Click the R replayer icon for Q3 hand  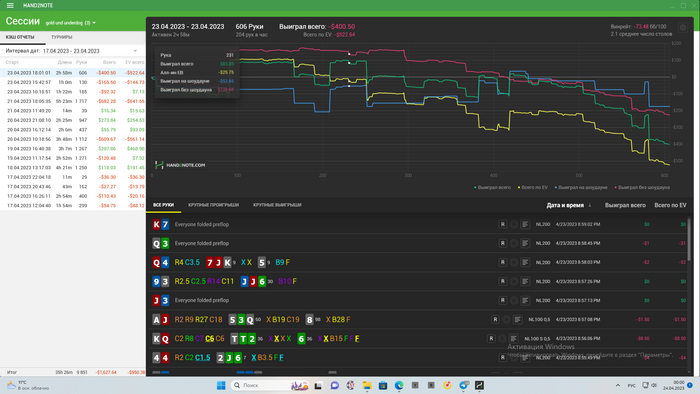pyautogui.click(x=502, y=243)
